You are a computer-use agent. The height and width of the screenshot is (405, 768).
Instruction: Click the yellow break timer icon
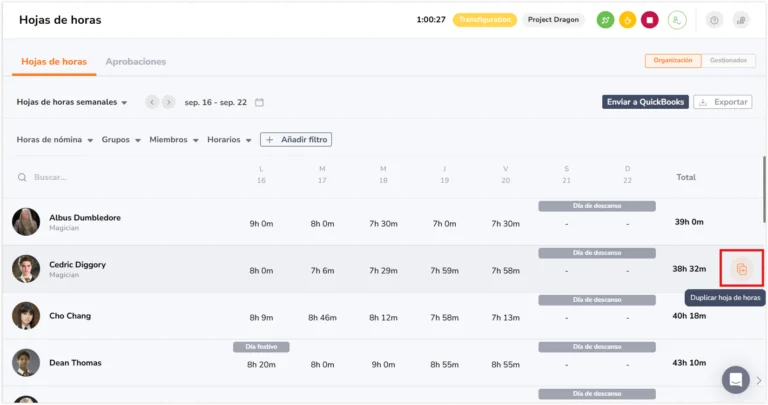(x=627, y=20)
